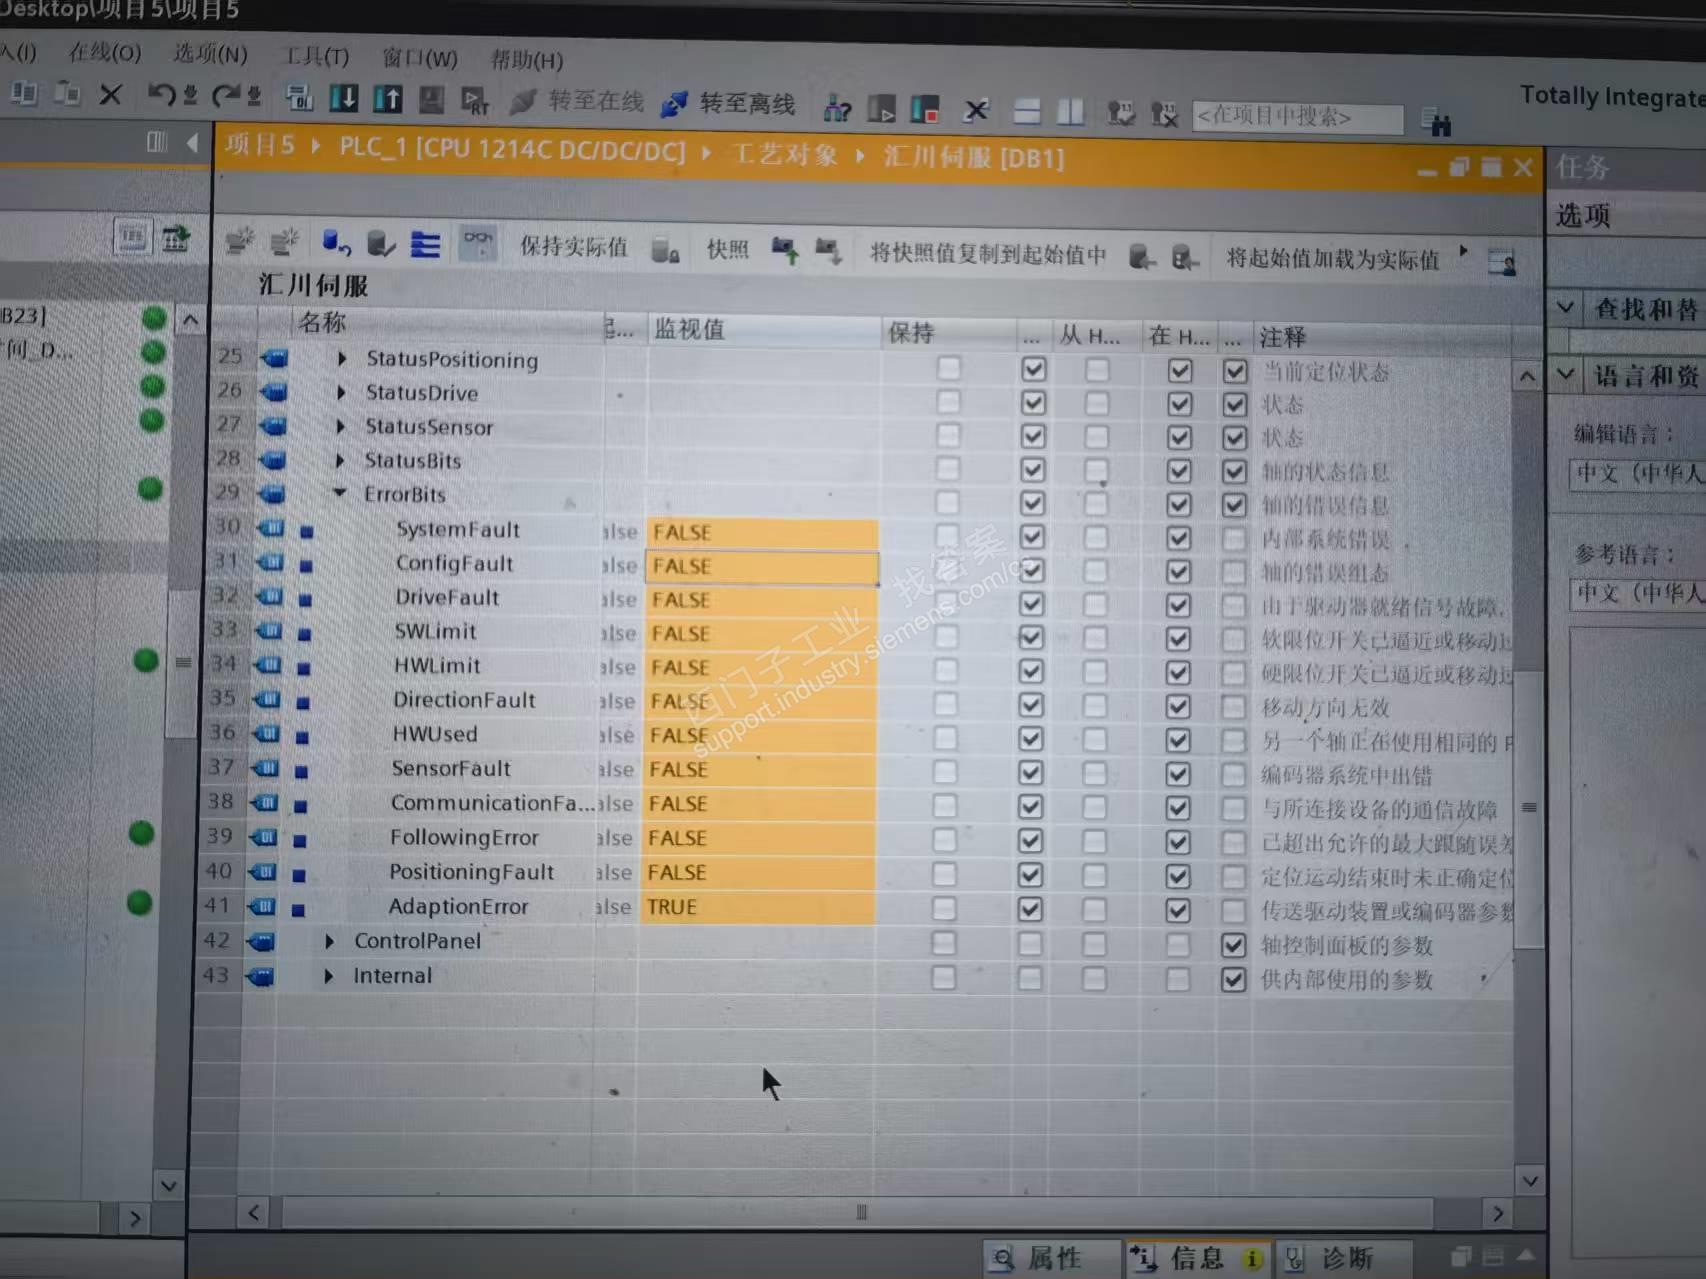
Task: Expand the StatusBits row
Action: coord(340,460)
